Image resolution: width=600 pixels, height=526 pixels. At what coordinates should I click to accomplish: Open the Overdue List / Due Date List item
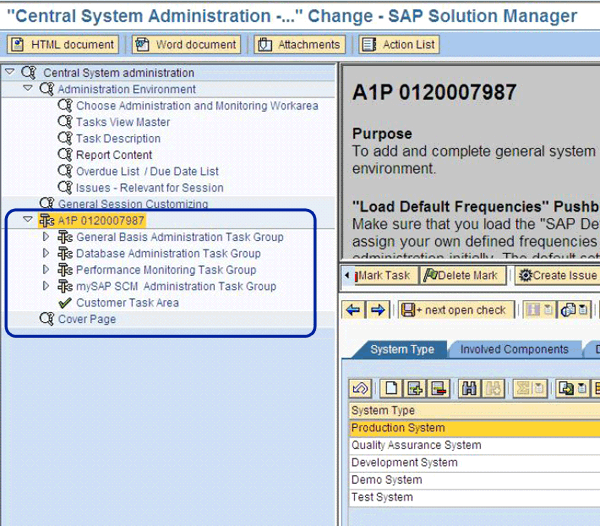146,171
